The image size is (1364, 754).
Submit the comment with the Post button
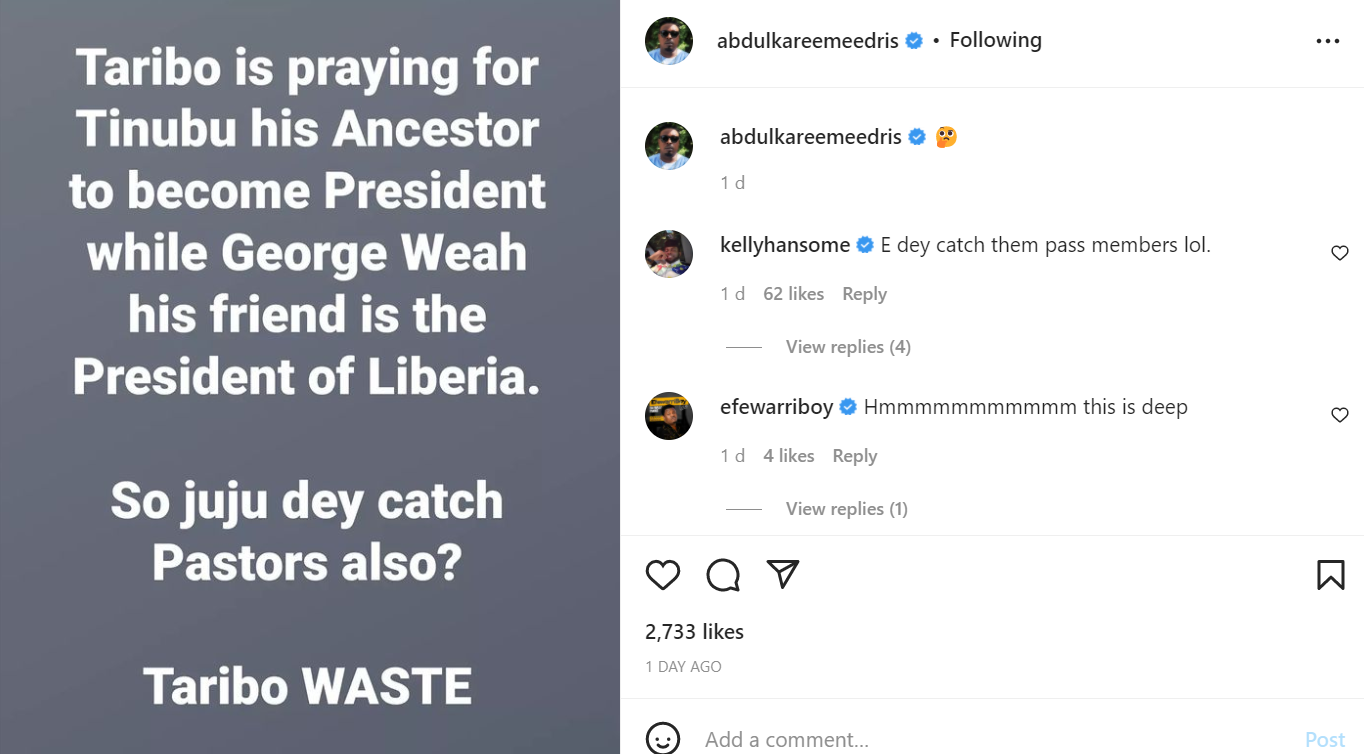[x=1324, y=739]
